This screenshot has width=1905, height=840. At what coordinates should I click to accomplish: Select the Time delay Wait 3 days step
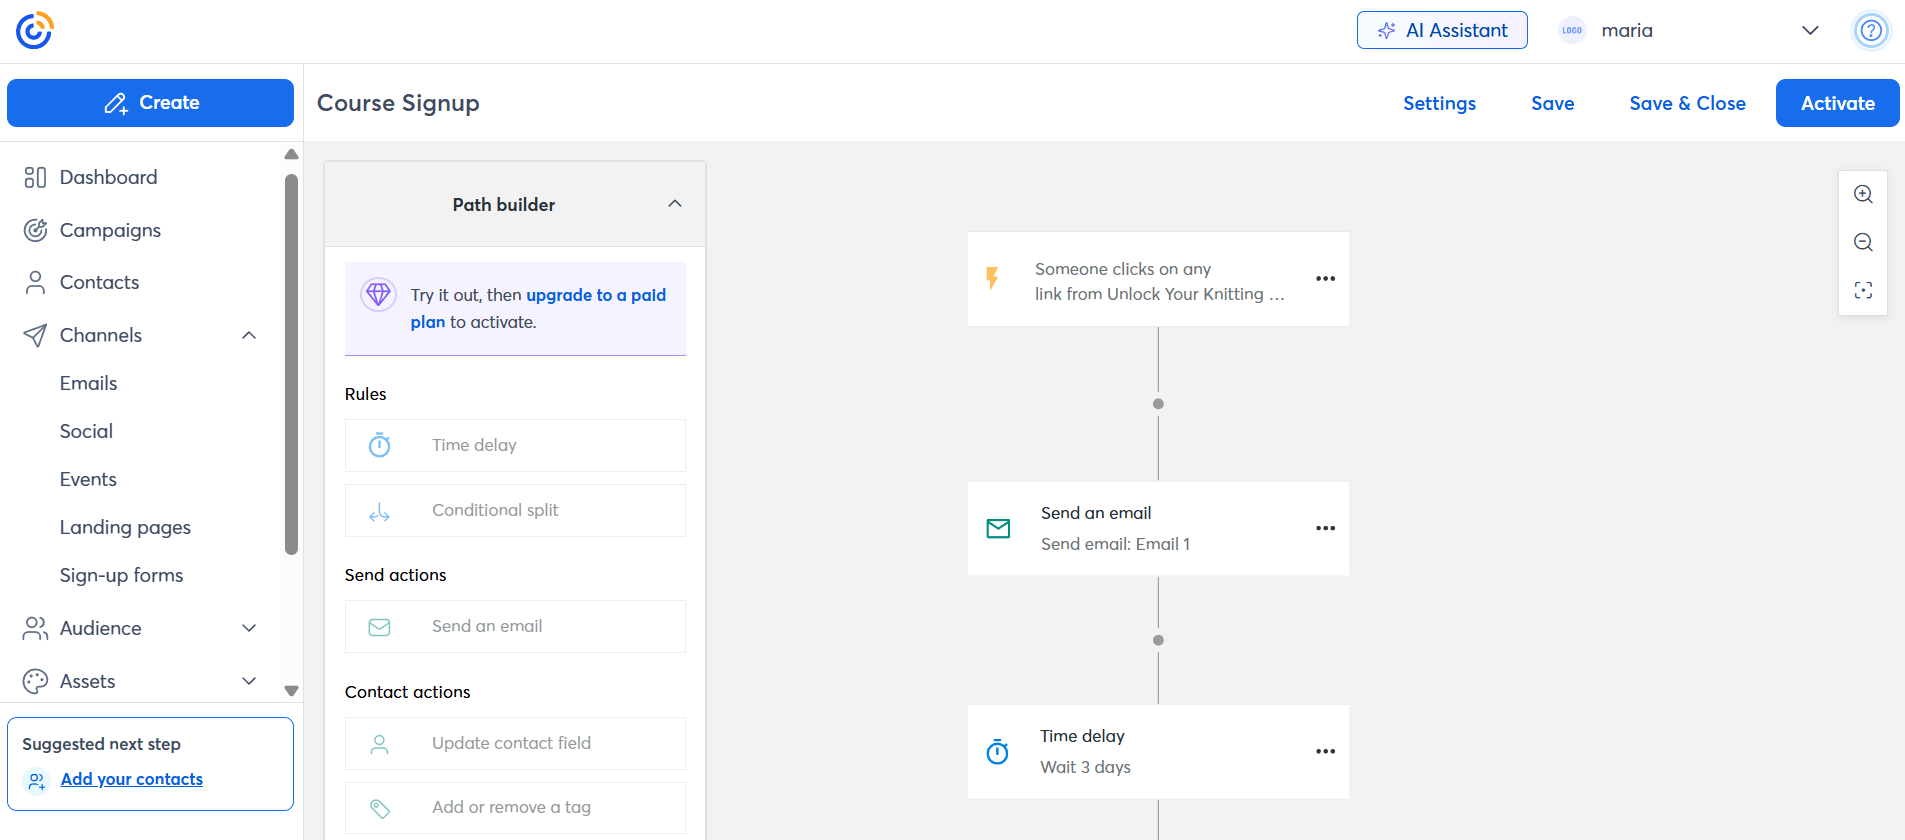tap(1158, 752)
